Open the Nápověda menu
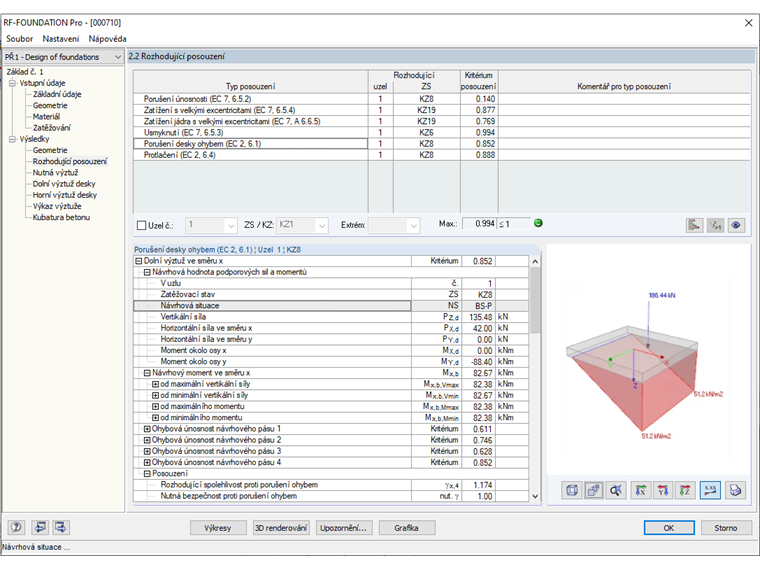760x570 pixels. (x=107, y=39)
